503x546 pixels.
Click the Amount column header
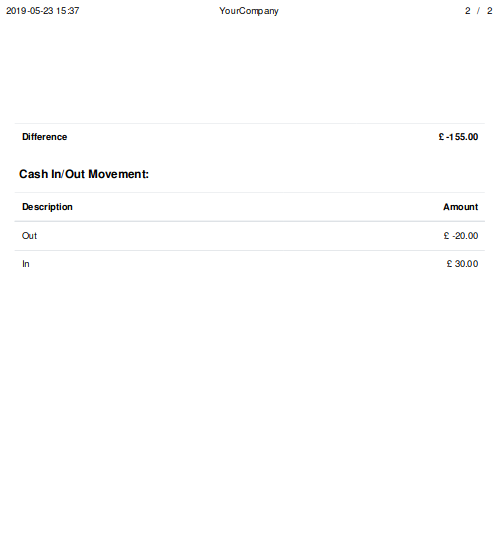point(461,207)
